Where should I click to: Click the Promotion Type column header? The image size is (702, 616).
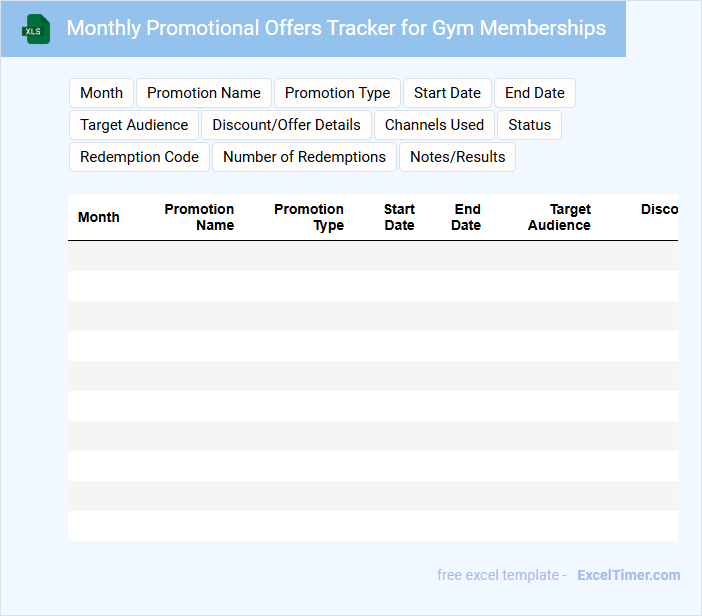tap(308, 217)
